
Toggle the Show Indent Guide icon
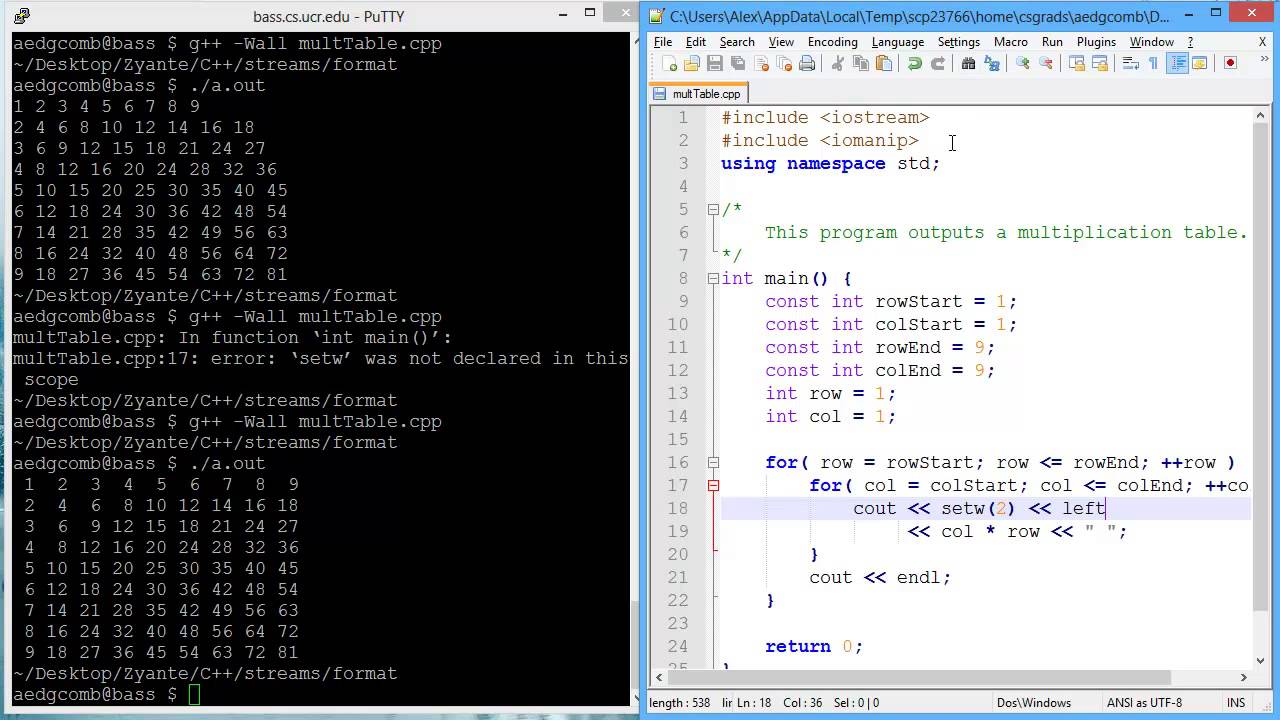tap(1177, 63)
